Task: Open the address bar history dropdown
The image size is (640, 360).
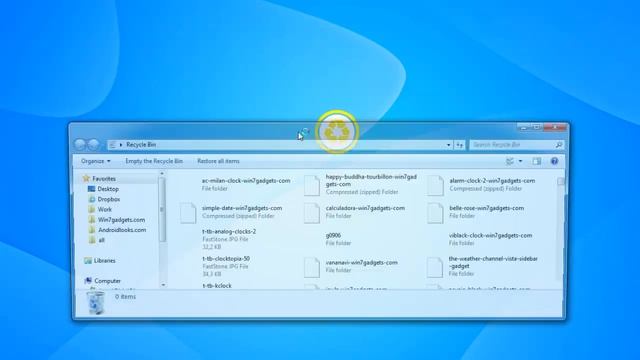Action: click(x=448, y=144)
